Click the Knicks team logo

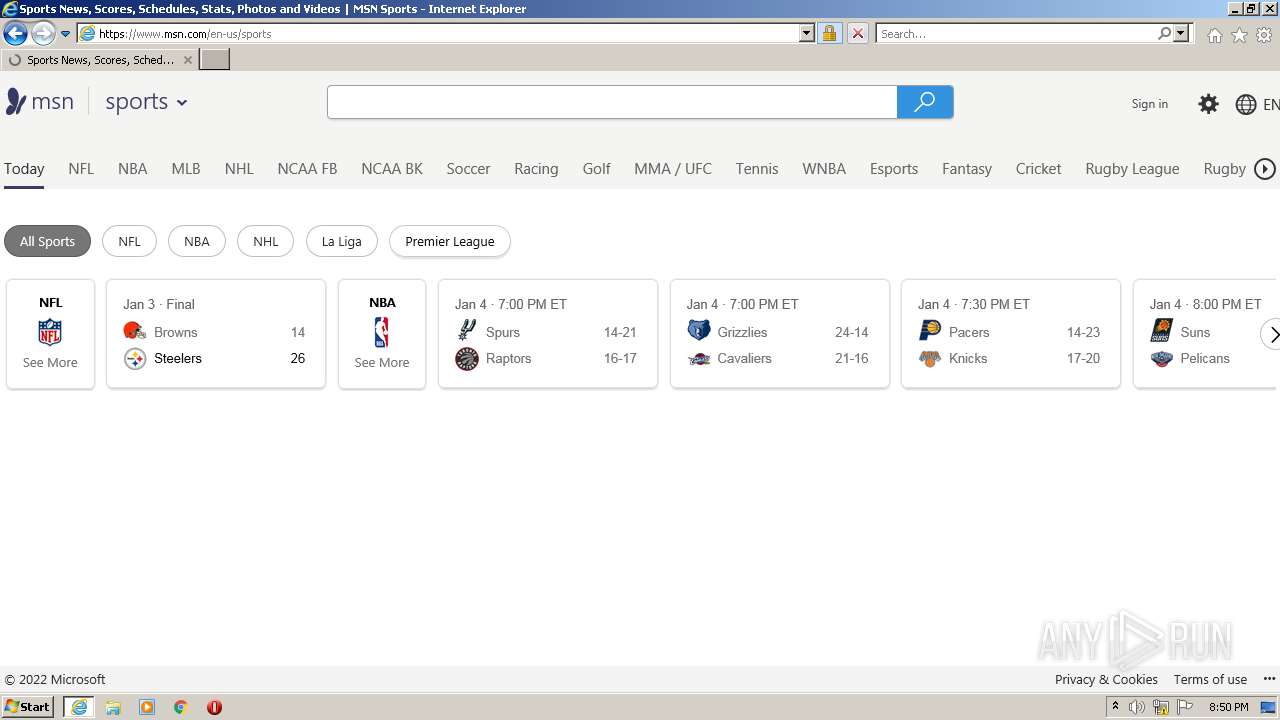coord(930,358)
